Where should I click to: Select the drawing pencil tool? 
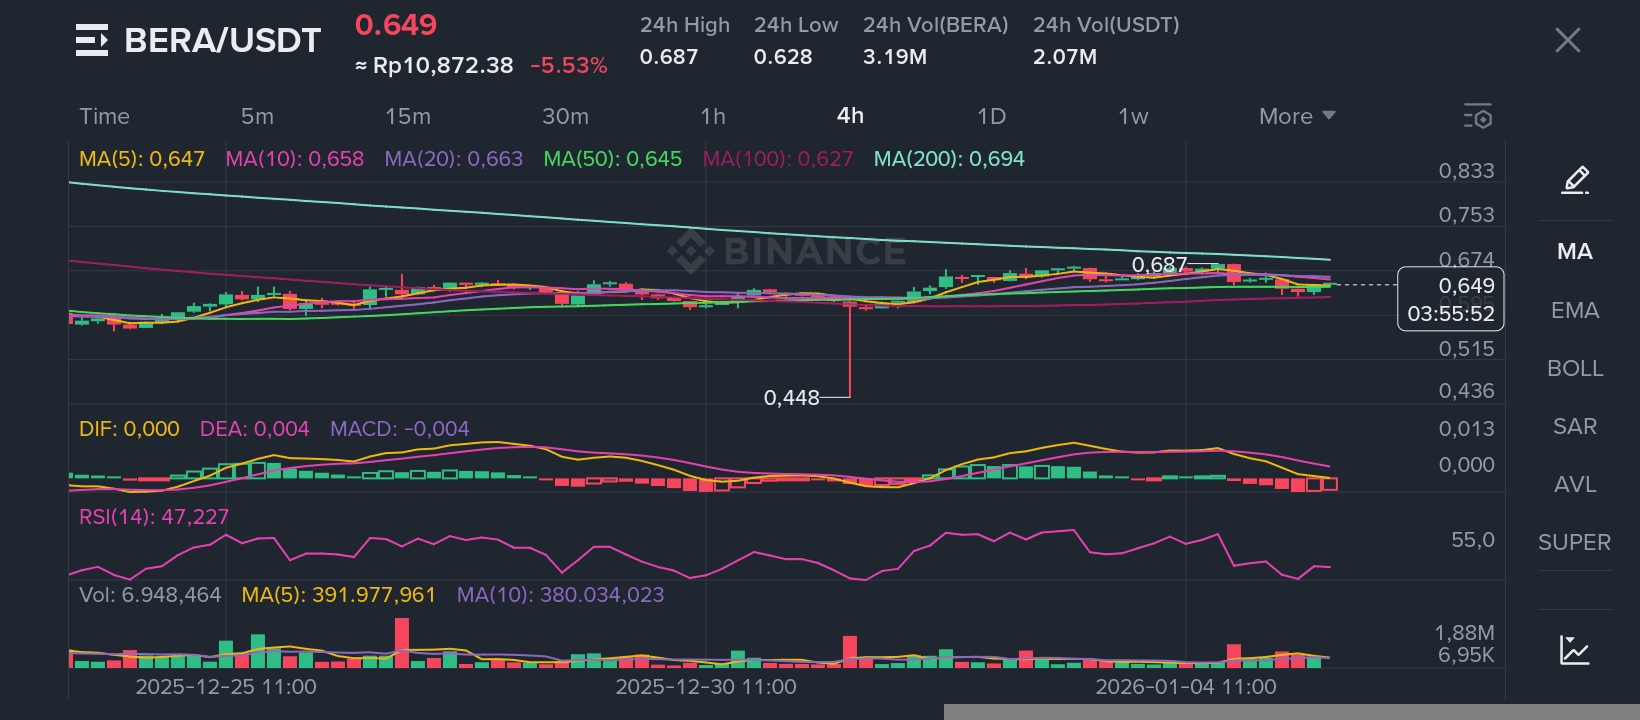(1575, 180)
